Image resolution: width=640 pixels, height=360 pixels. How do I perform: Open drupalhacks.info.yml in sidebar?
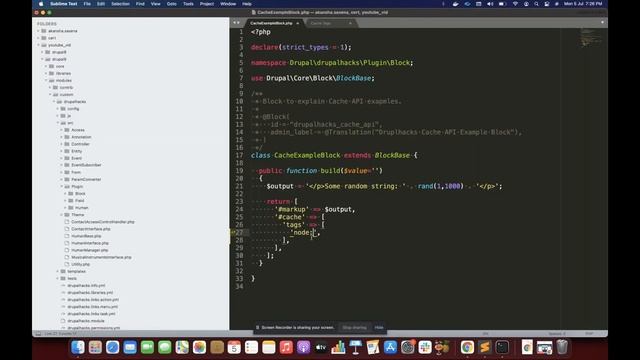click(86, 286)
